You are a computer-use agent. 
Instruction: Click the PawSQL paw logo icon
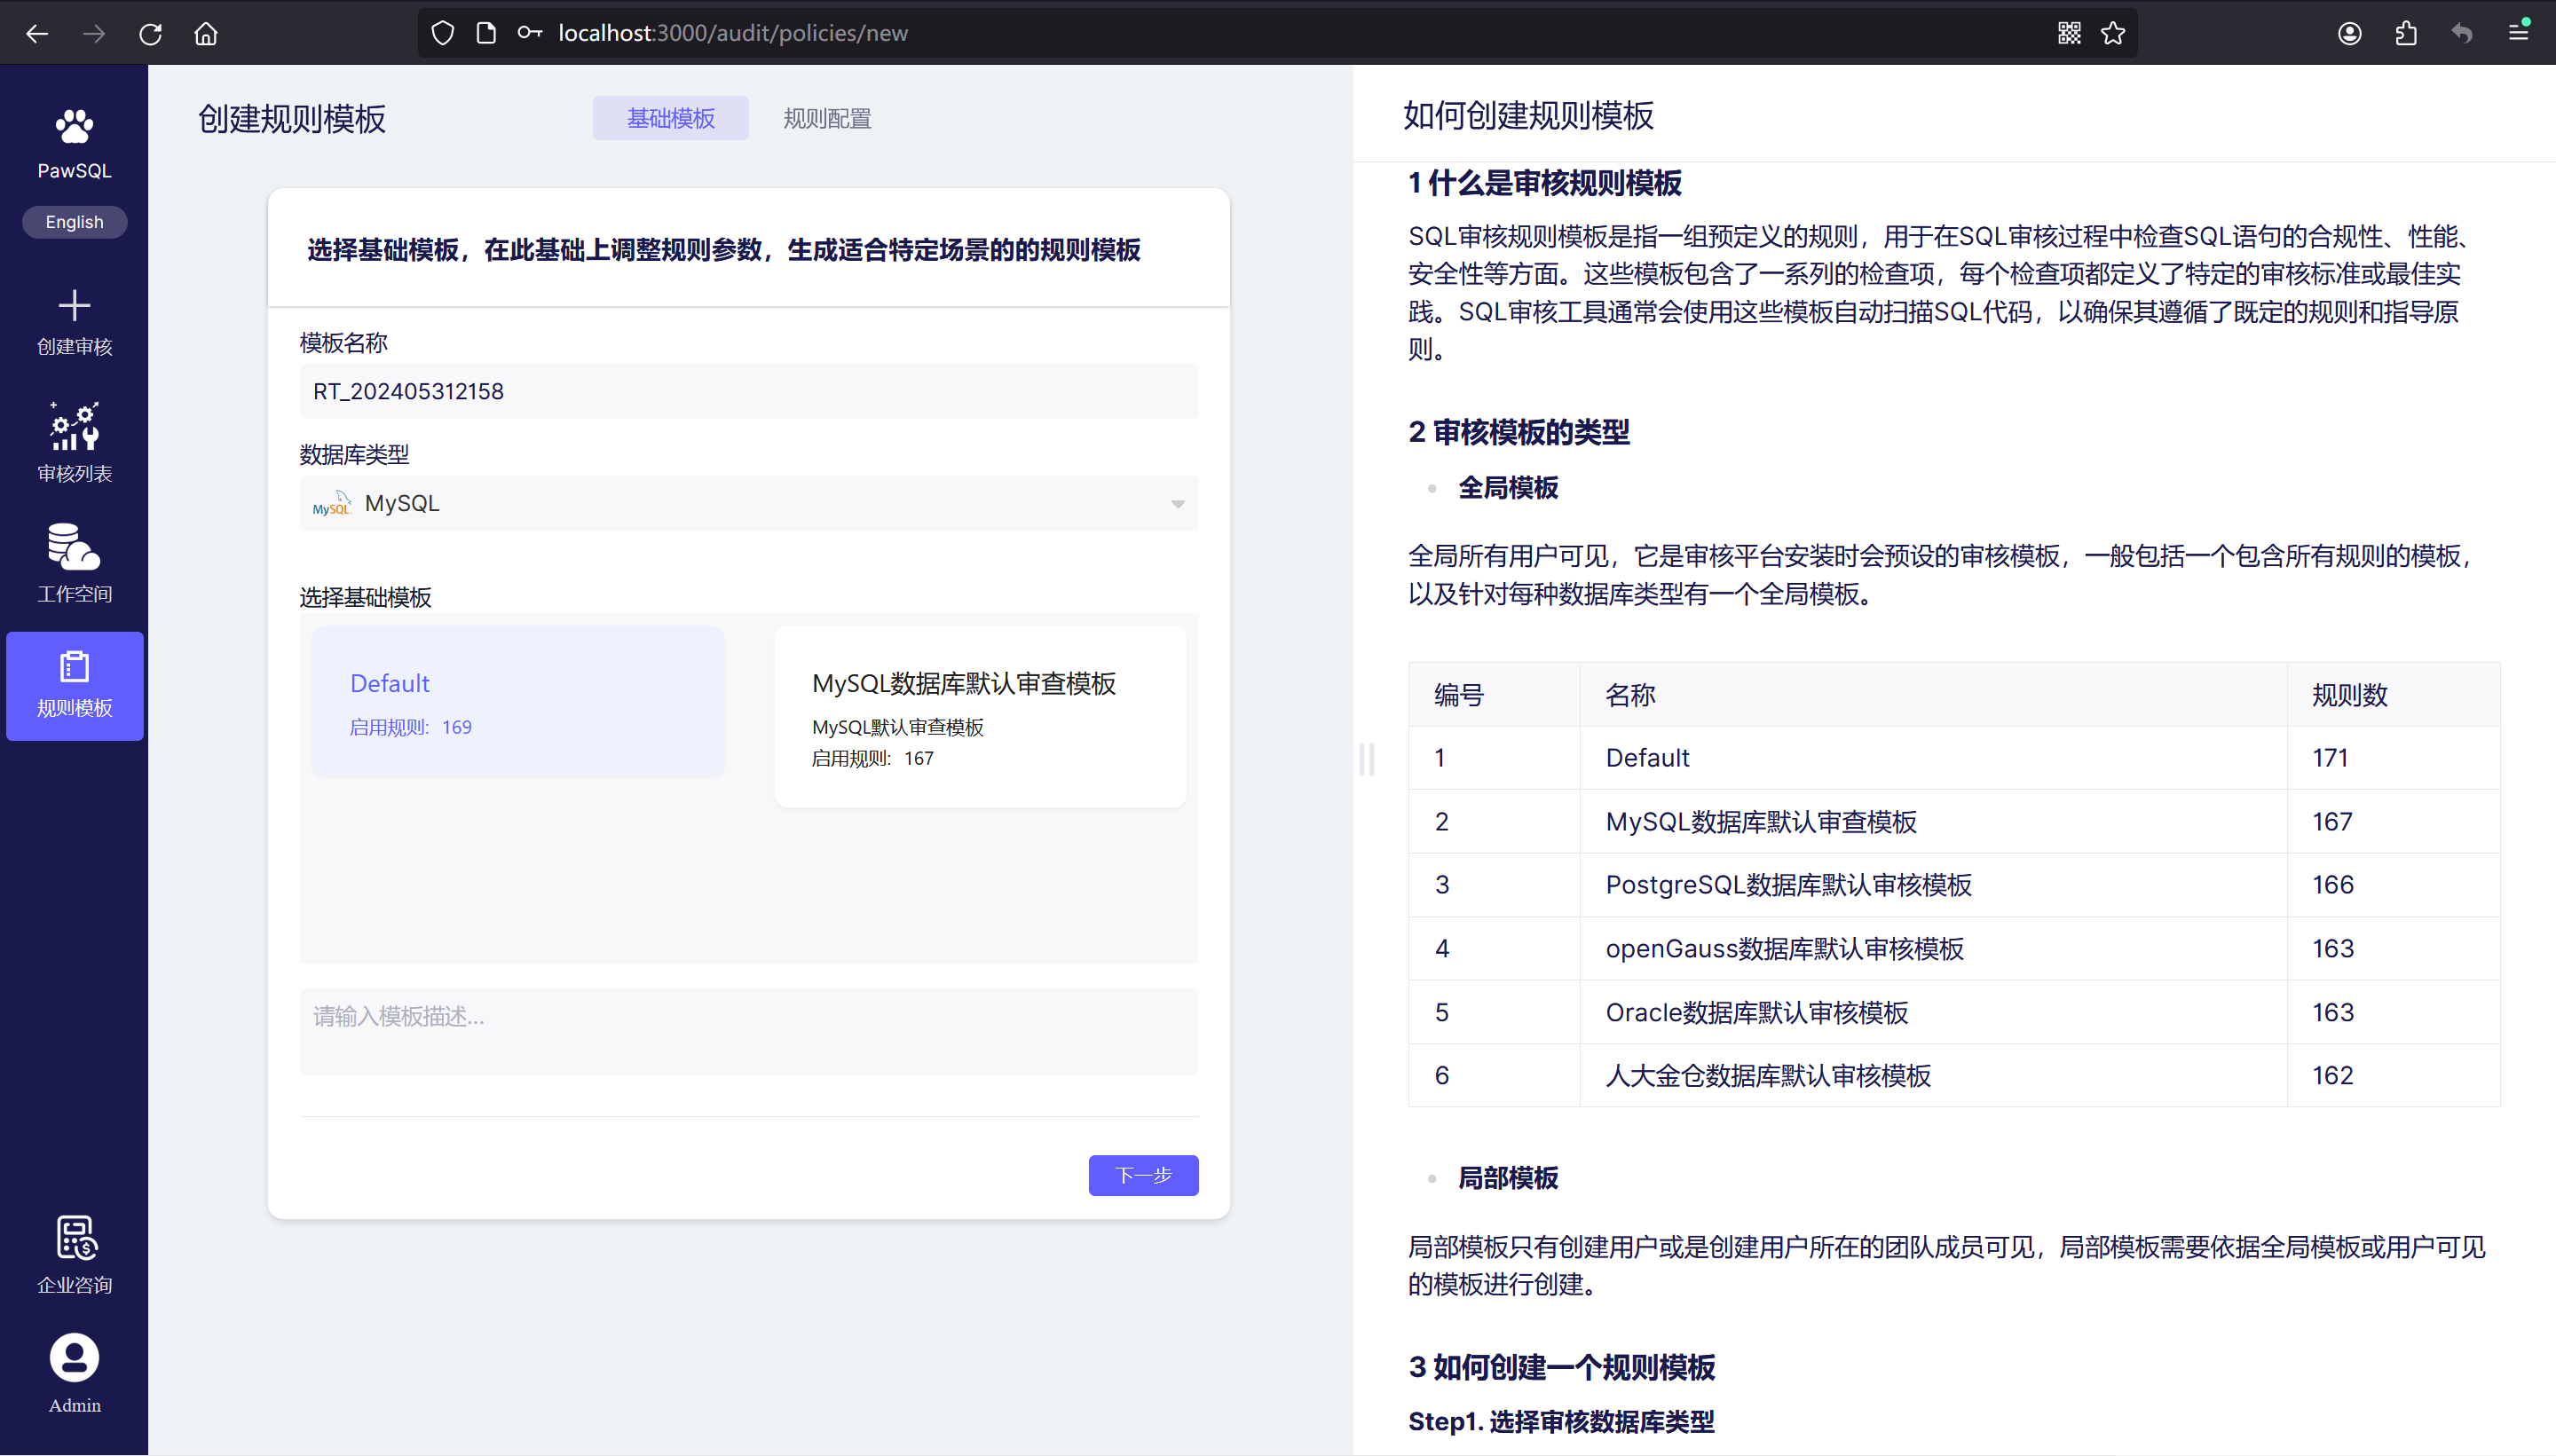pos(74,127)
